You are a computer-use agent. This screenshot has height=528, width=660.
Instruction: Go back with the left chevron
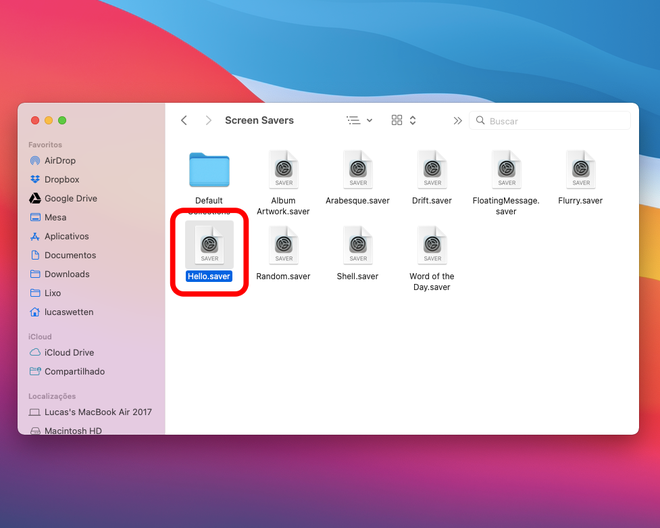[x=184, y=120]
